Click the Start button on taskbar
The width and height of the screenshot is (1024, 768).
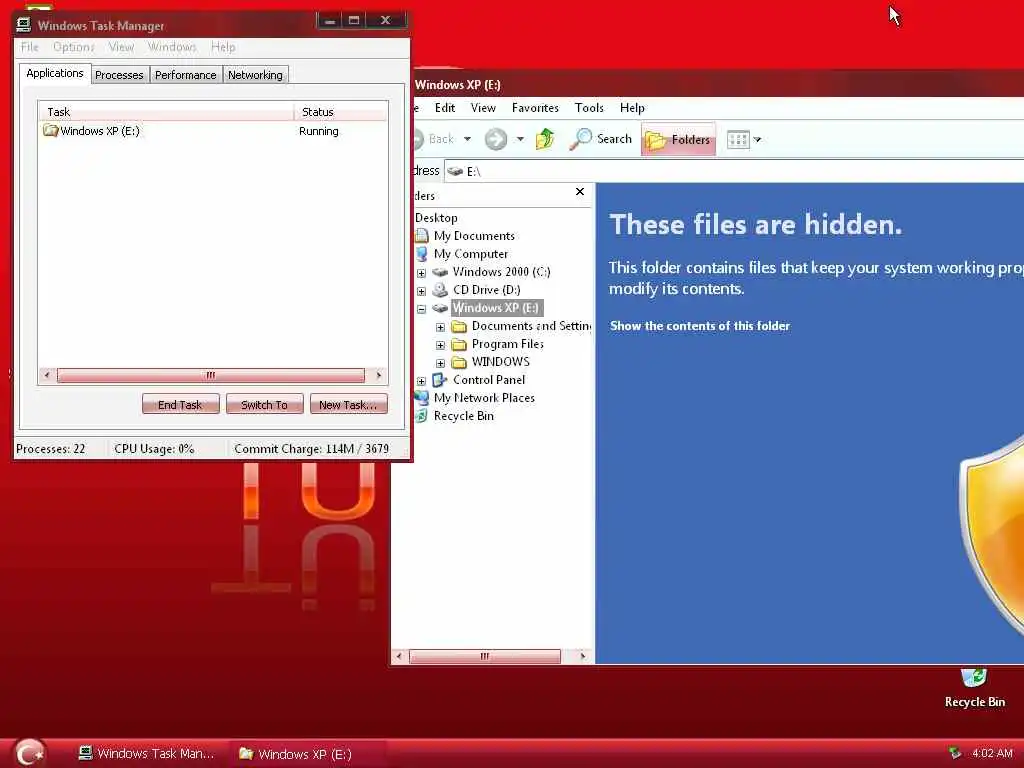point(29,753)
